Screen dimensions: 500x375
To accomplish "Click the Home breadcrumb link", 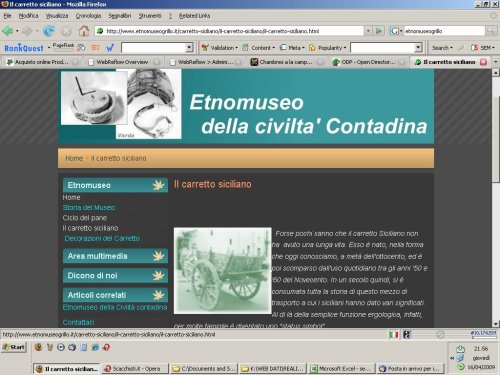I will click(74, 158).
